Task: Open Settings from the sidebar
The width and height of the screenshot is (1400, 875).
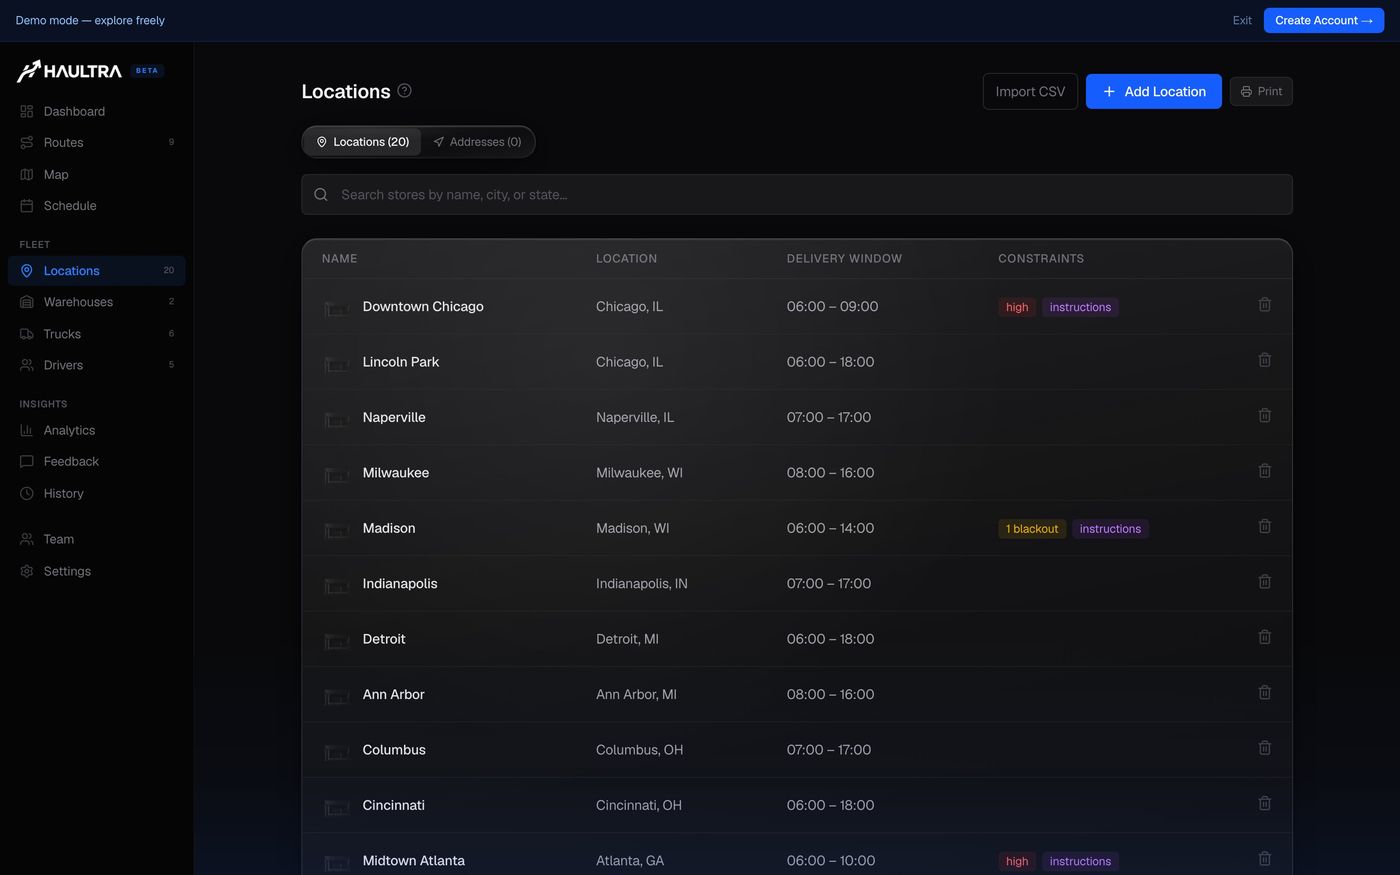Action: (x=96, y=571)
